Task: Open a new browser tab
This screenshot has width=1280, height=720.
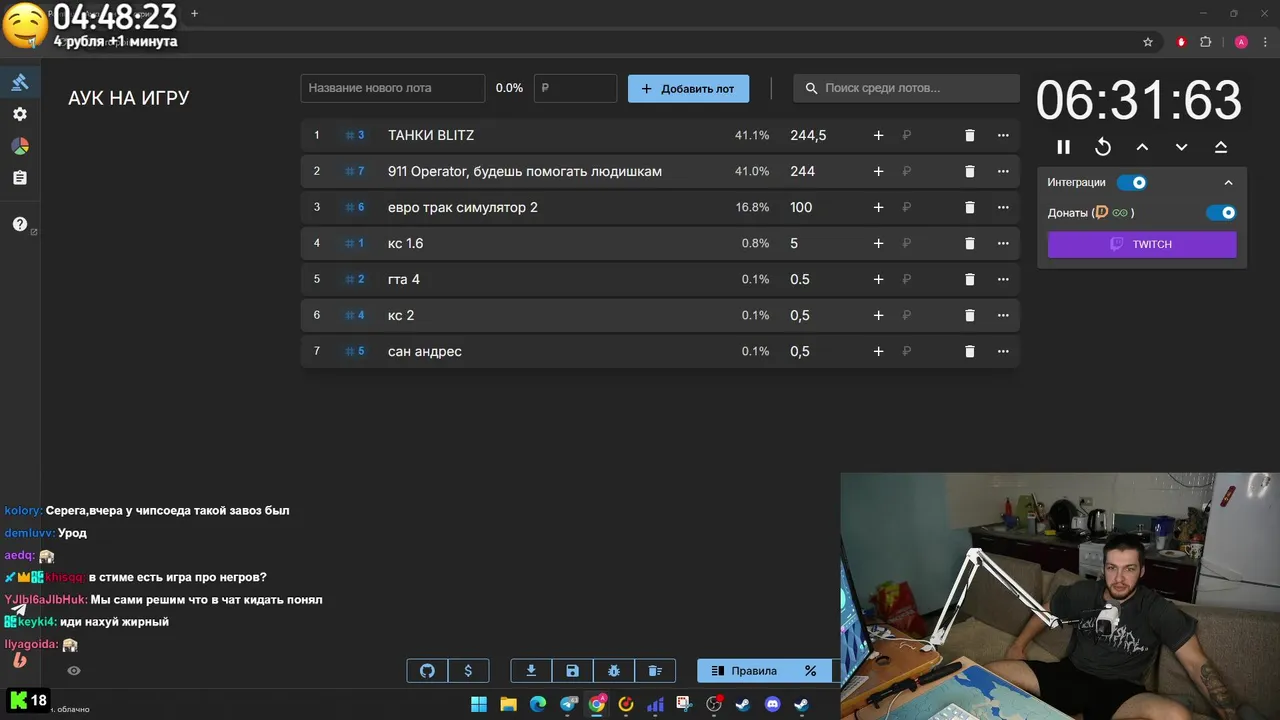Action: coord(194,13)
